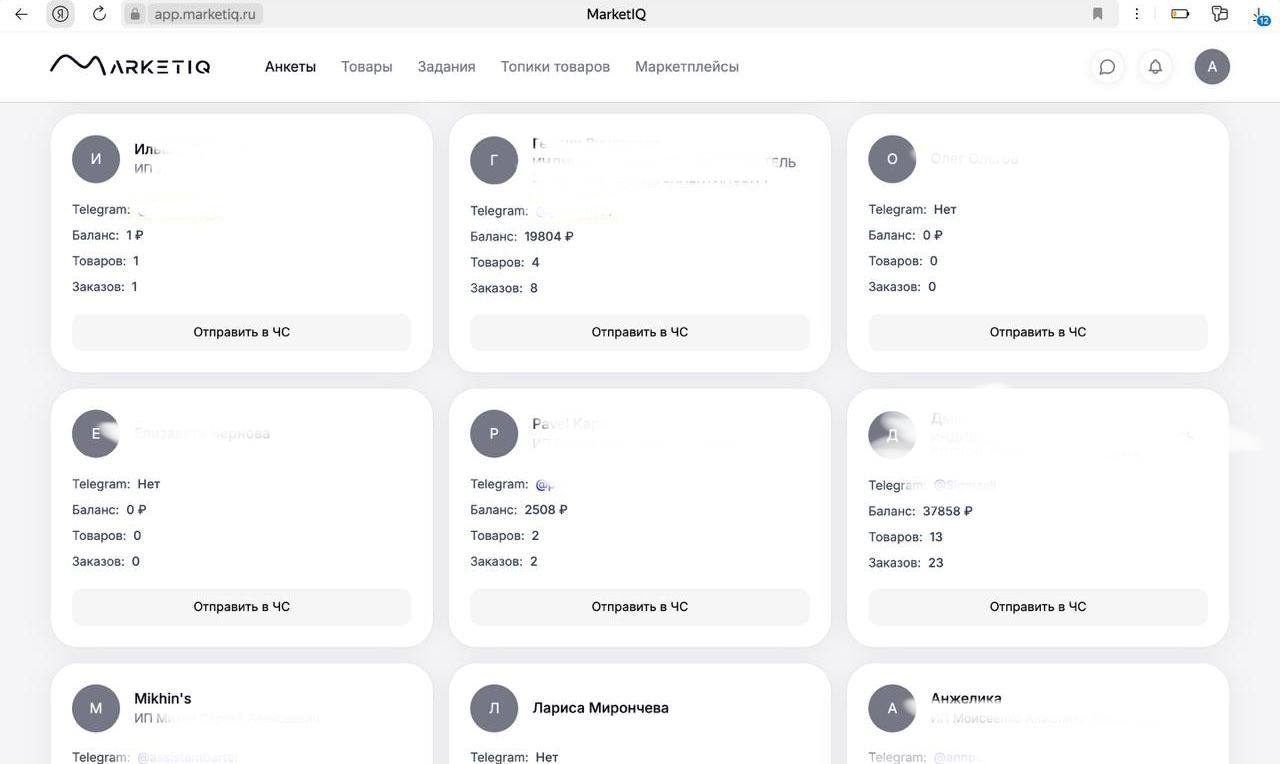Click the balance value 1 ₽
1280x764 pixels.
click(135, 236)
